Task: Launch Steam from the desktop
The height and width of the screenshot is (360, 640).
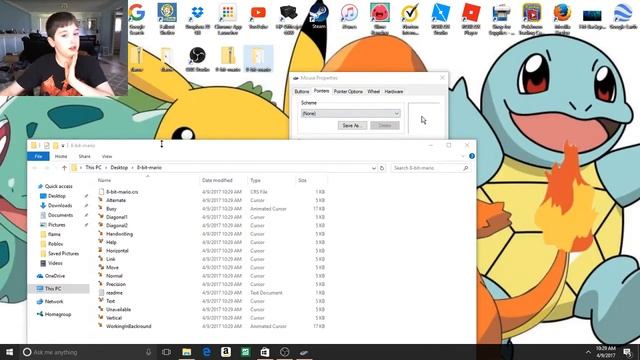Action: tap(319, 16)
